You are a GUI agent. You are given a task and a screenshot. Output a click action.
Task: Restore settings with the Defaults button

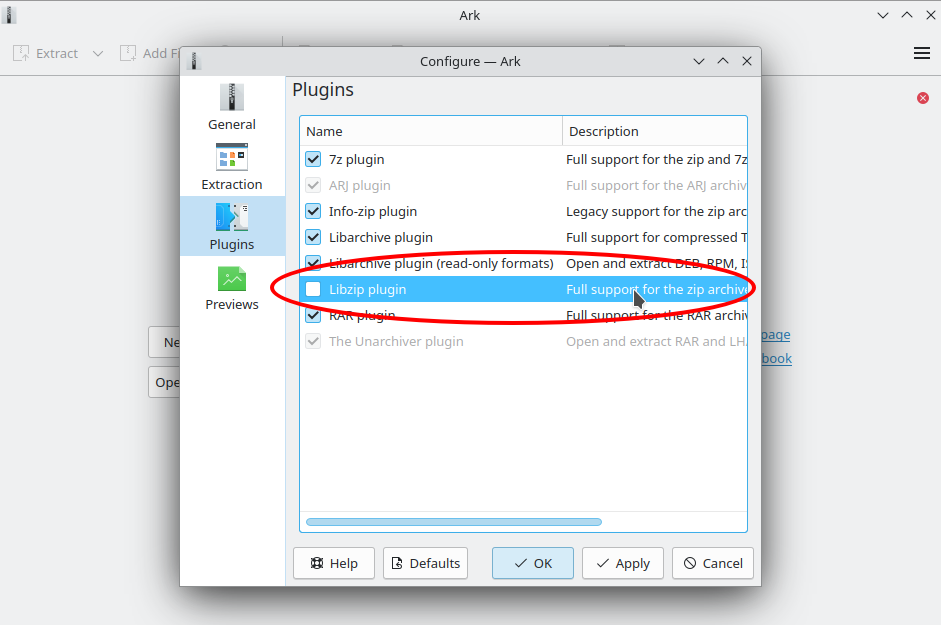(x=425, y=563)
